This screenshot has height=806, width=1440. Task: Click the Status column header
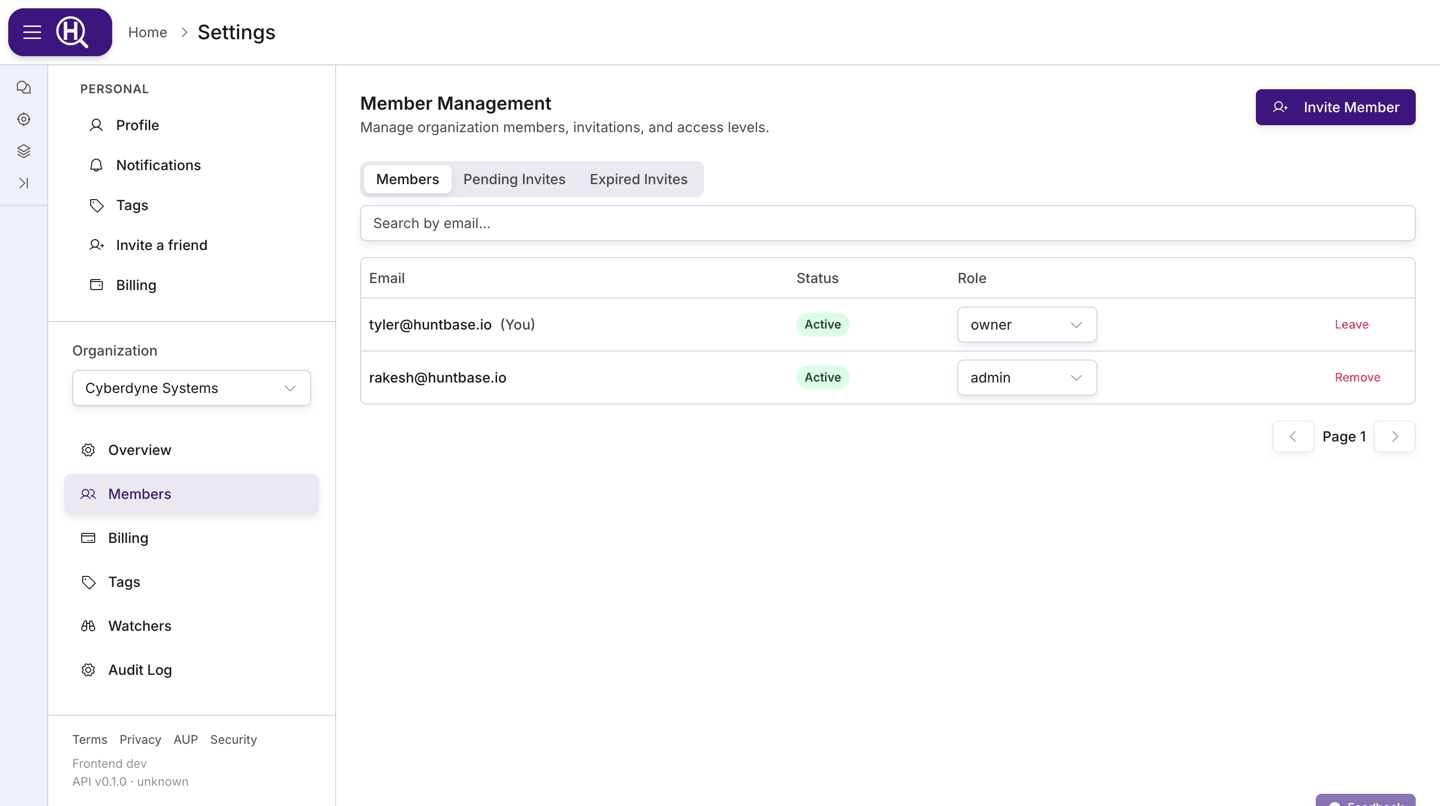click(817, 279)
